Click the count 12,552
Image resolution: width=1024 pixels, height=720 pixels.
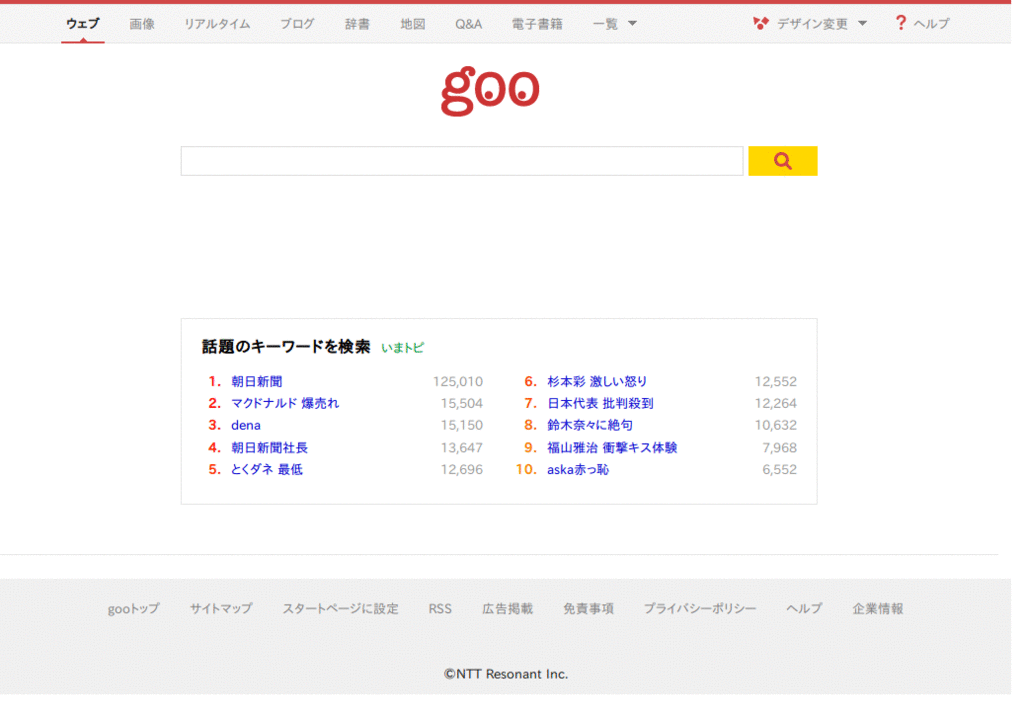pos(776,382)
